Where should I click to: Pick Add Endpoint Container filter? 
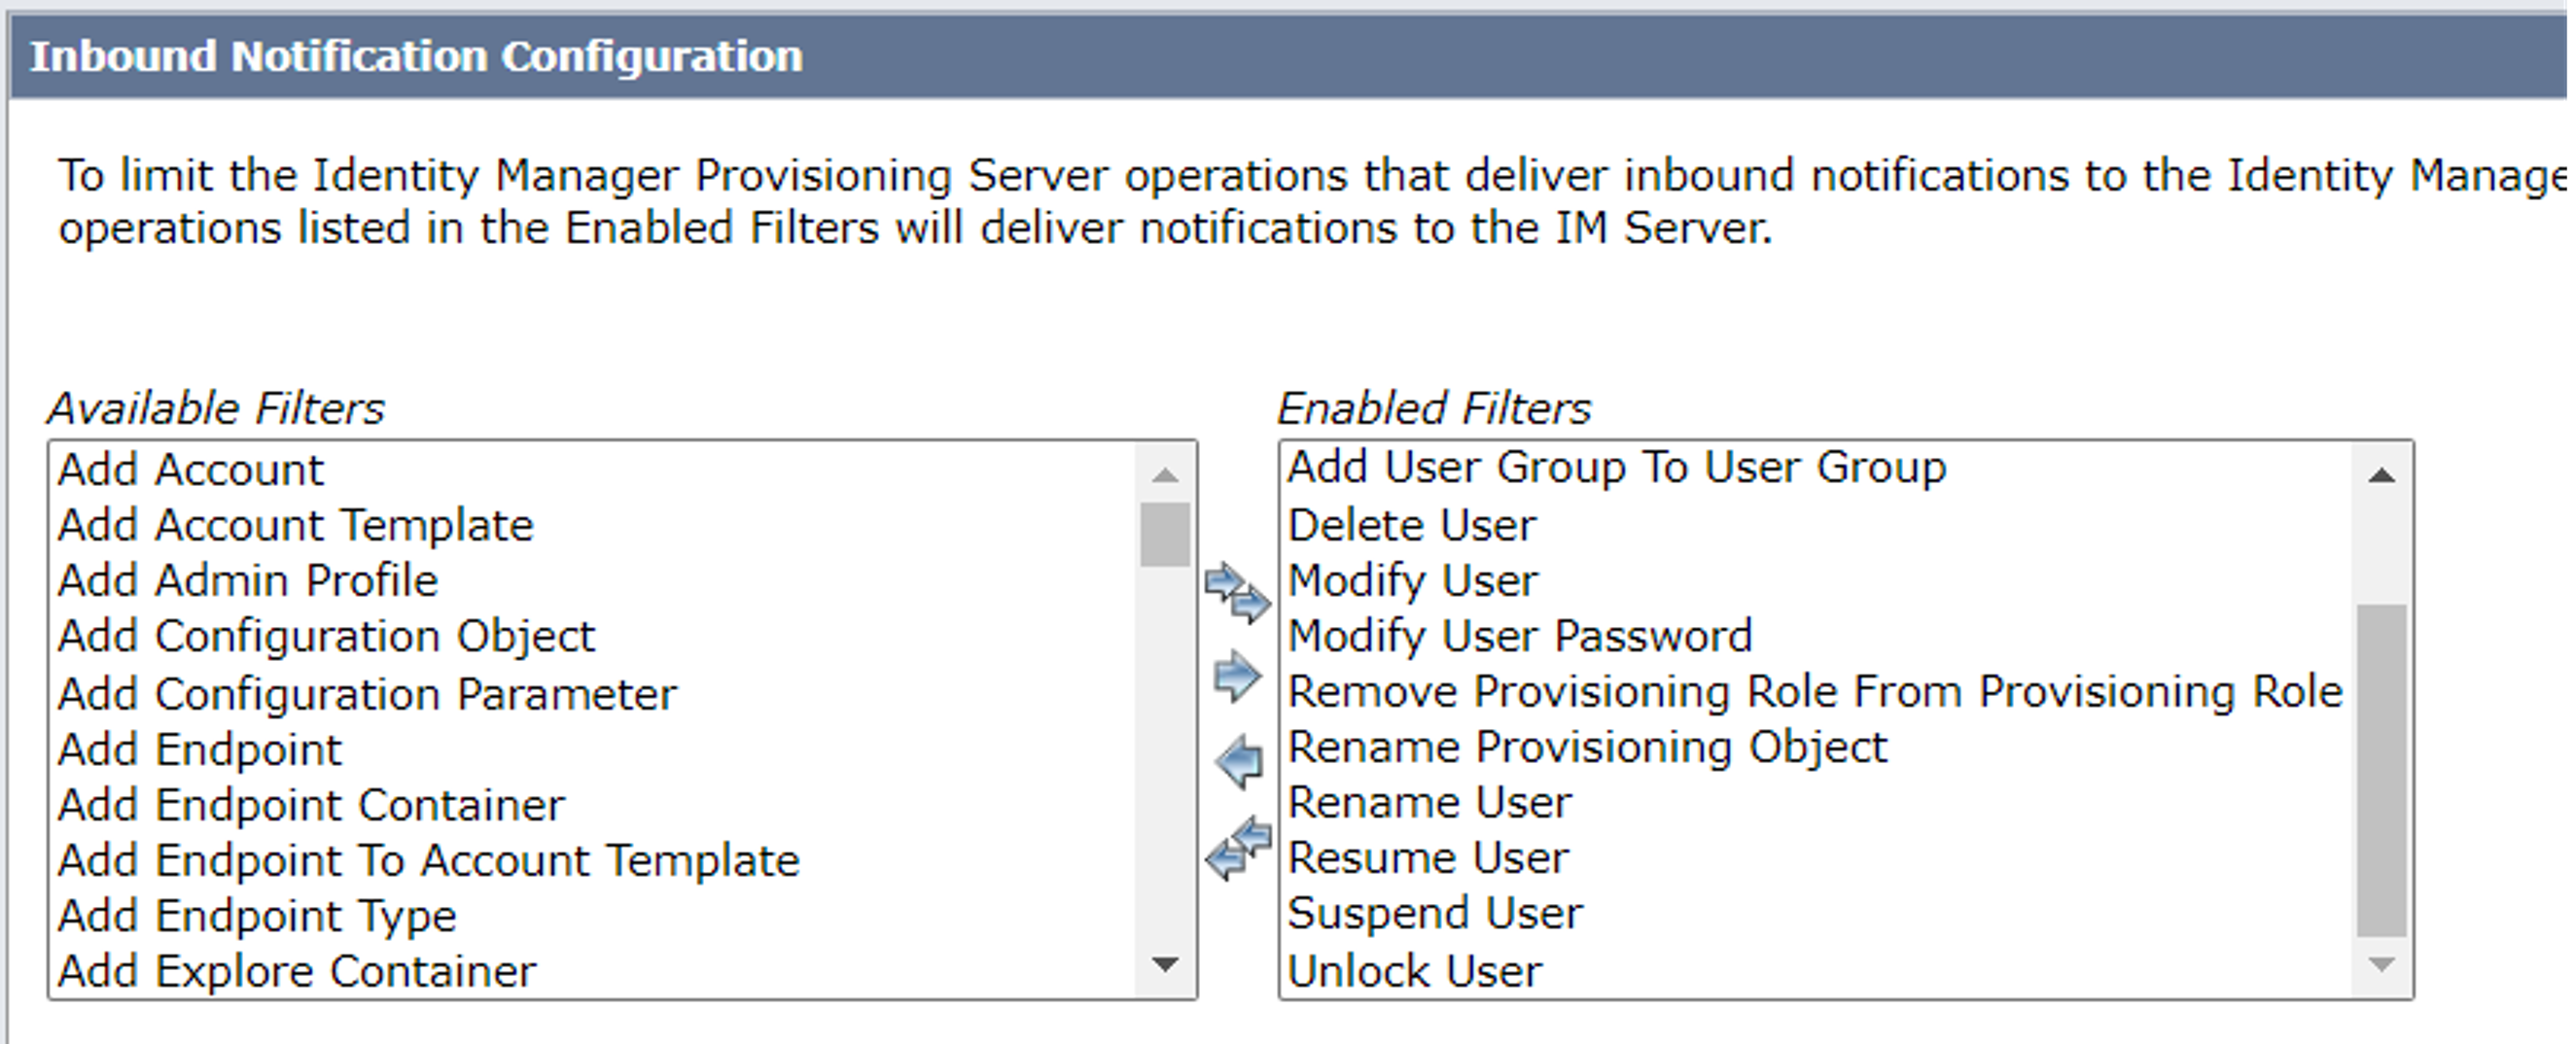(x=311, y=805)
